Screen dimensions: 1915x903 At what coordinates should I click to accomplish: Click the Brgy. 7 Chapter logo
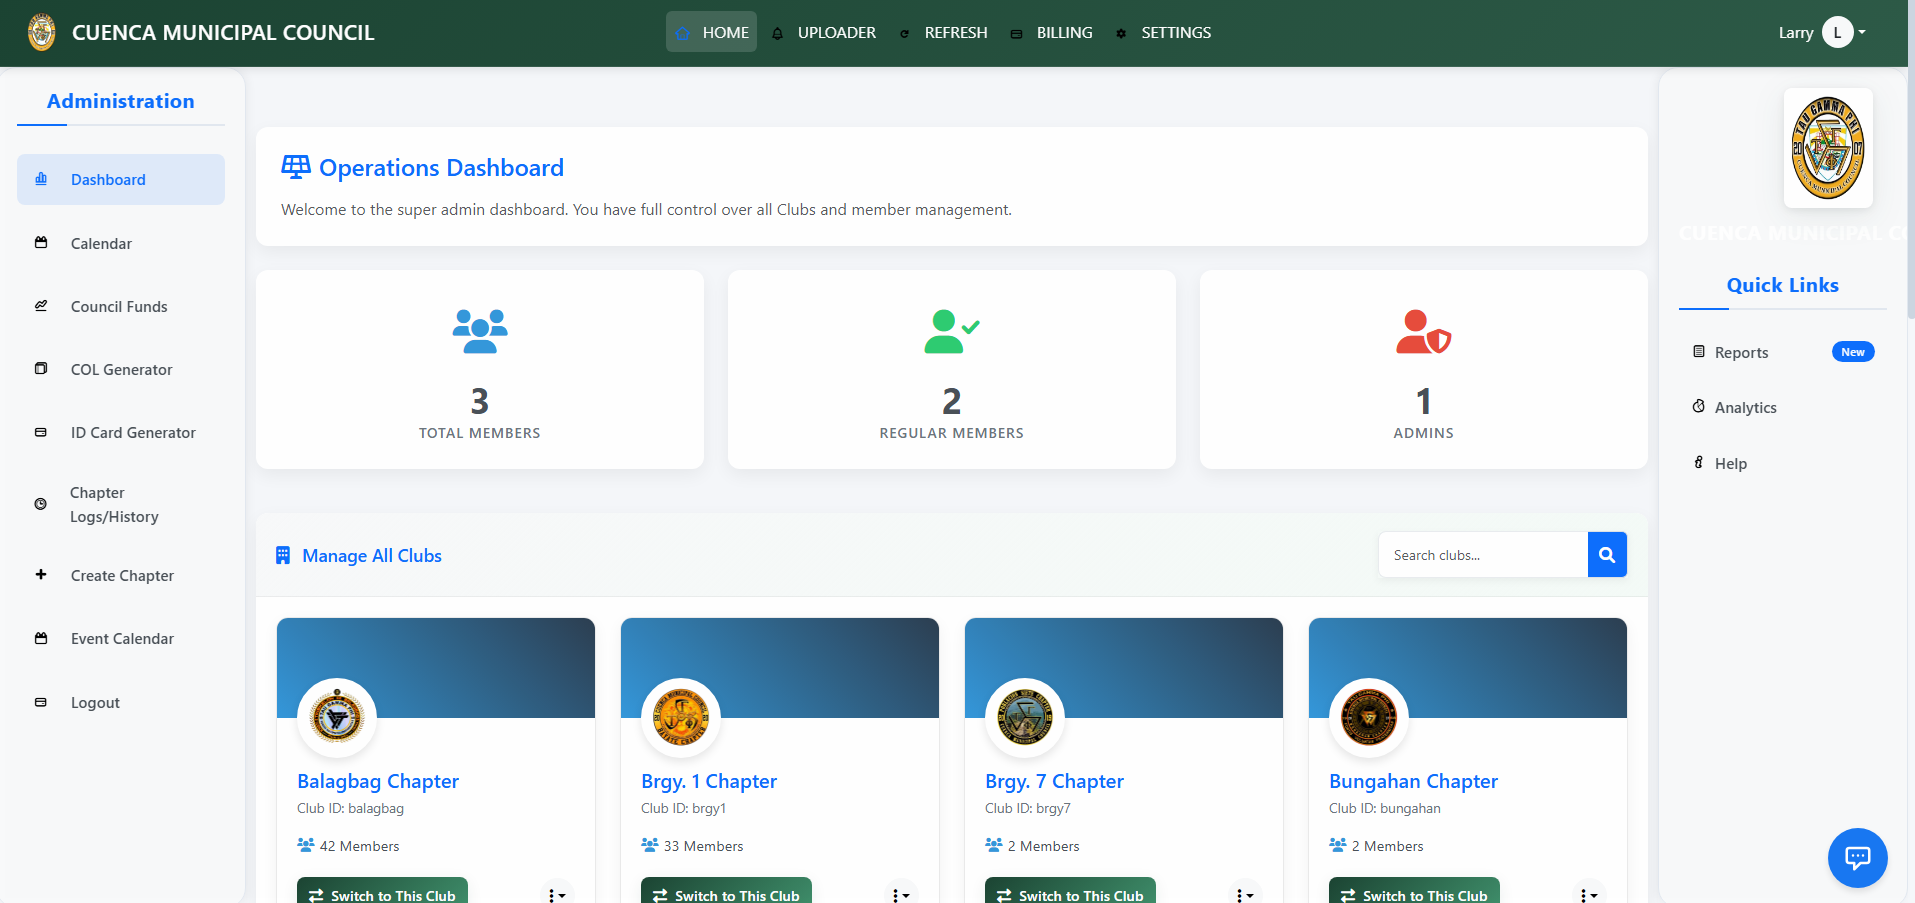[1024, 718]
